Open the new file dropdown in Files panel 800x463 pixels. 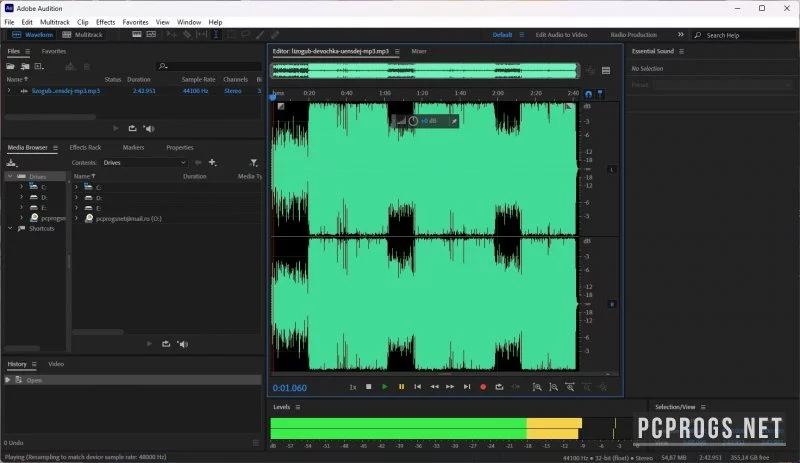coord(39,66)
